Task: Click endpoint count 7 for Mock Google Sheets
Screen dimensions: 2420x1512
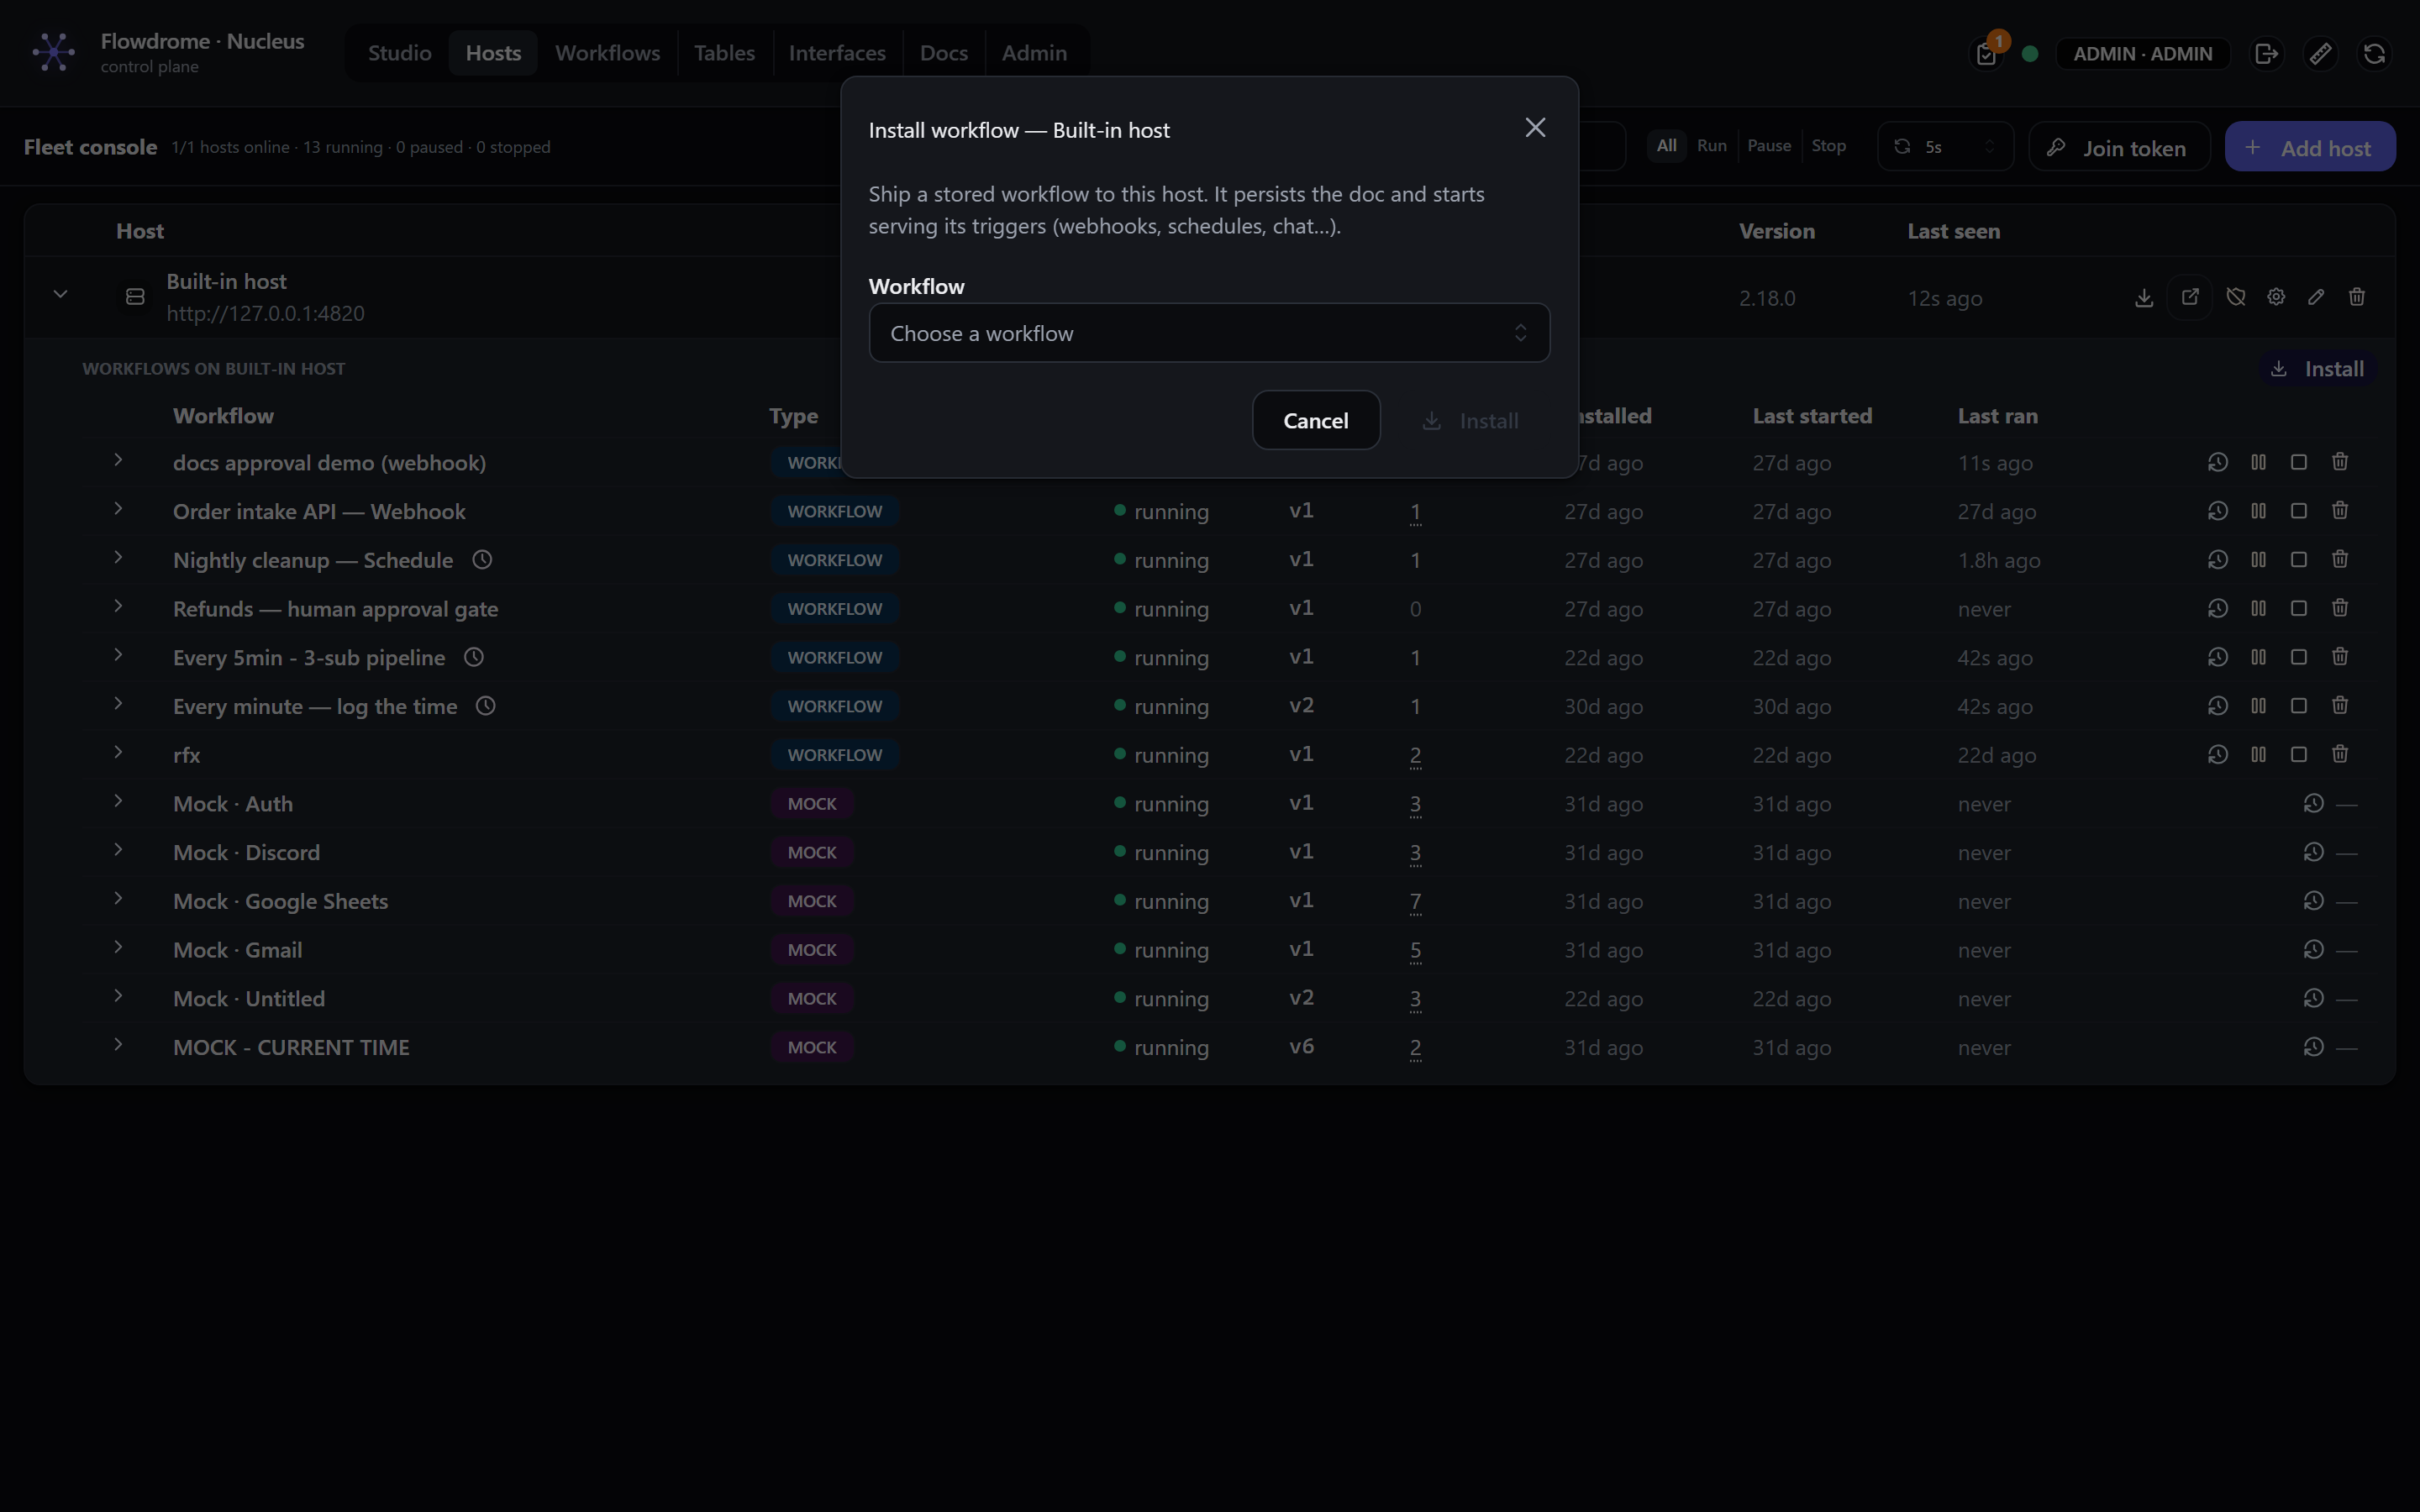Action: click(x=1415, y=901)
